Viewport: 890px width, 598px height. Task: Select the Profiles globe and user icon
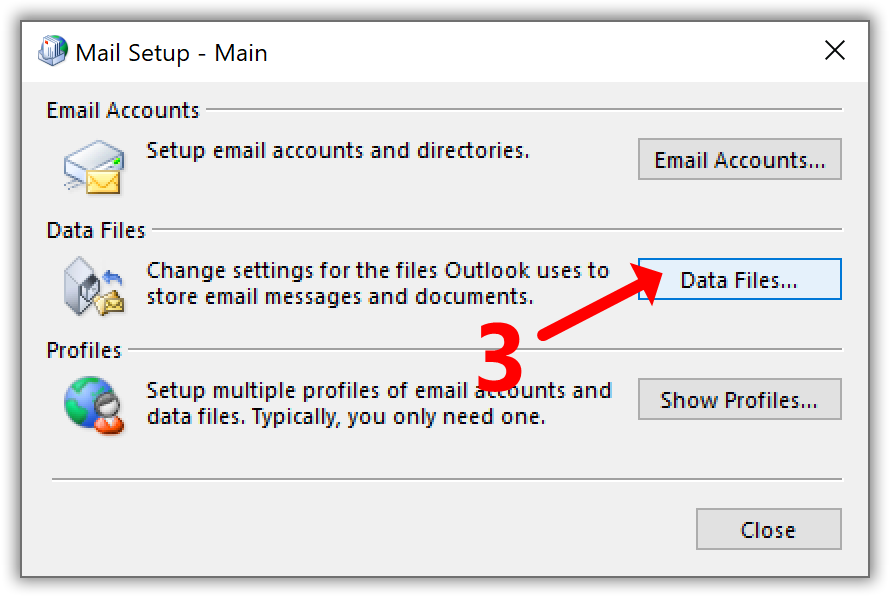coord(94,405)
